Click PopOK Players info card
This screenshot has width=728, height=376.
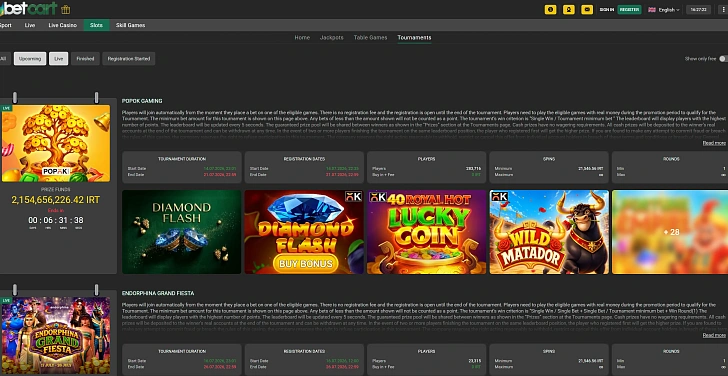pos(427,168)
